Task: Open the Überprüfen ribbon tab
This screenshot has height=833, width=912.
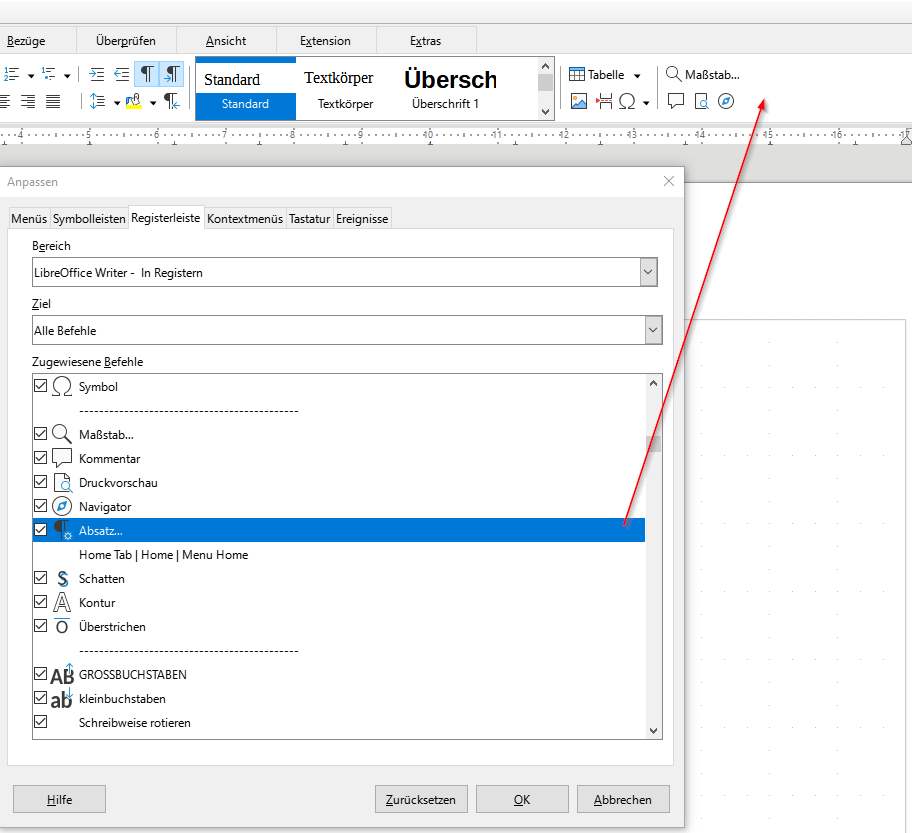Action: 126,41
